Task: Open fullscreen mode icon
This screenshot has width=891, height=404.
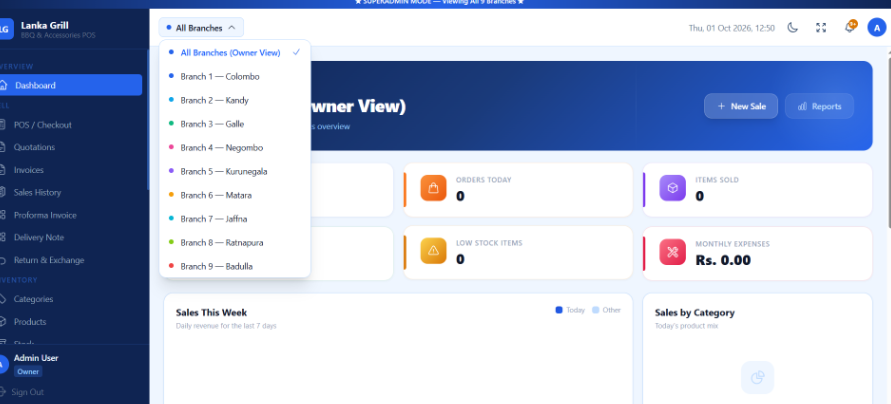Action: click(821, 27)
